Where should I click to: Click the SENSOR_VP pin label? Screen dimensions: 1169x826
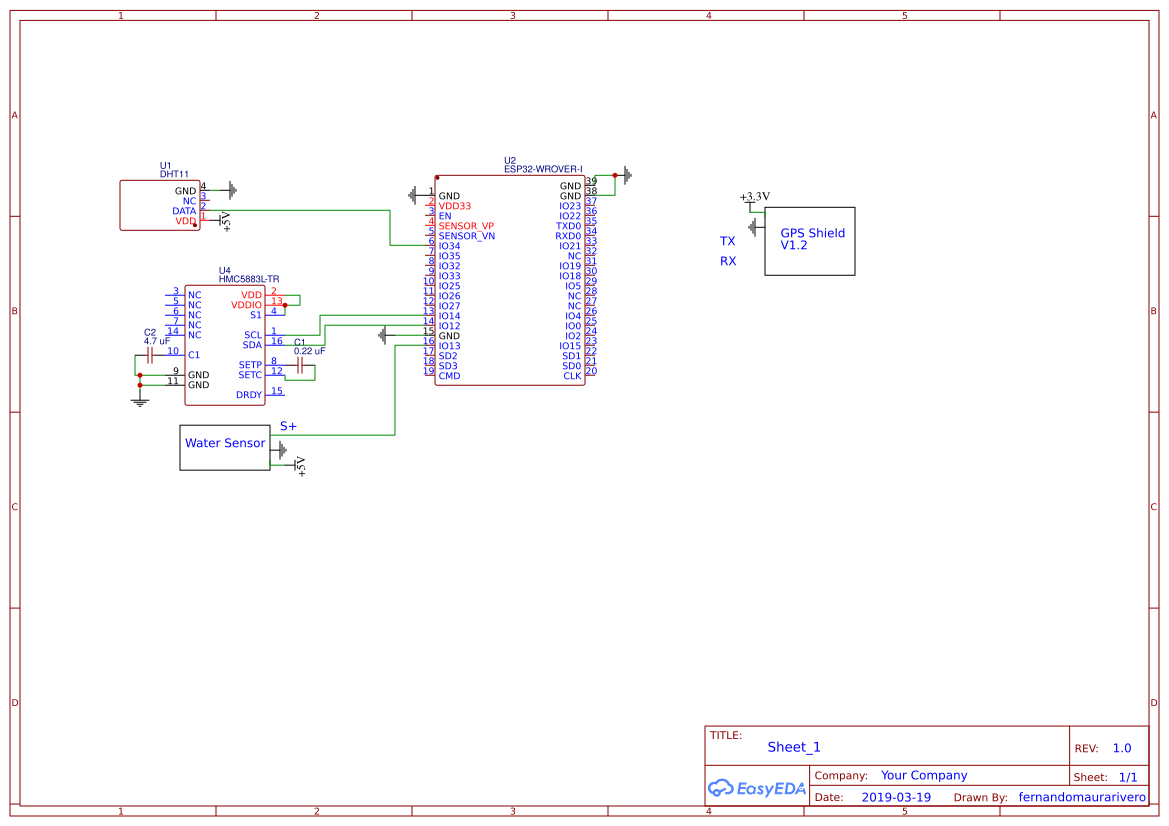[466, 227]
